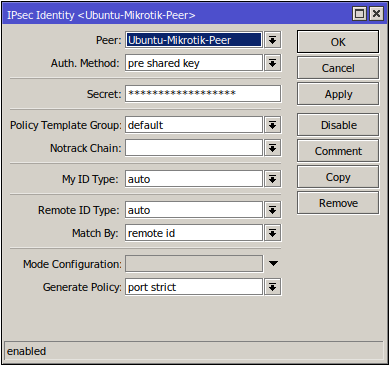The width and height of the screenshot is (389, 367).
Task: Click the 'Generate Policy:' label
Action: point(82,287)
